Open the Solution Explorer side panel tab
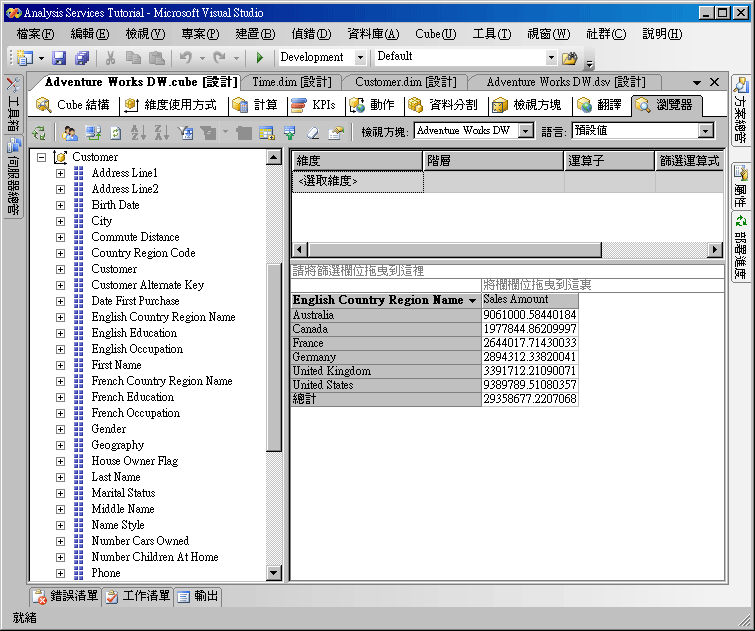Viewport: 755px width, 631px height. (741, 110)
